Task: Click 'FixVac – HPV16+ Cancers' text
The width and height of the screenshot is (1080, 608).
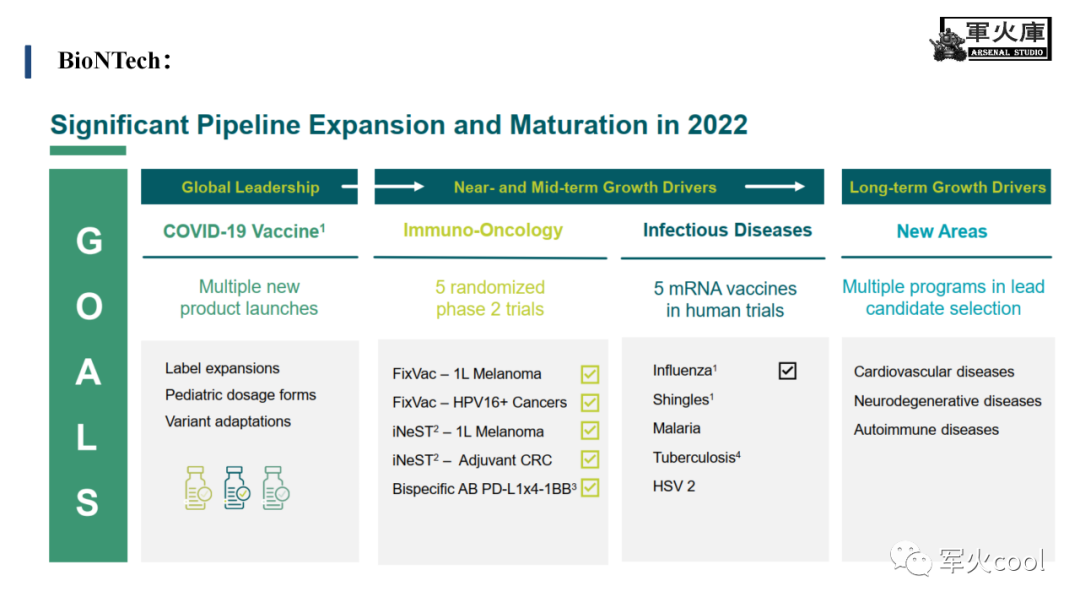Action: pyautogui.click(x=479, y=402)
